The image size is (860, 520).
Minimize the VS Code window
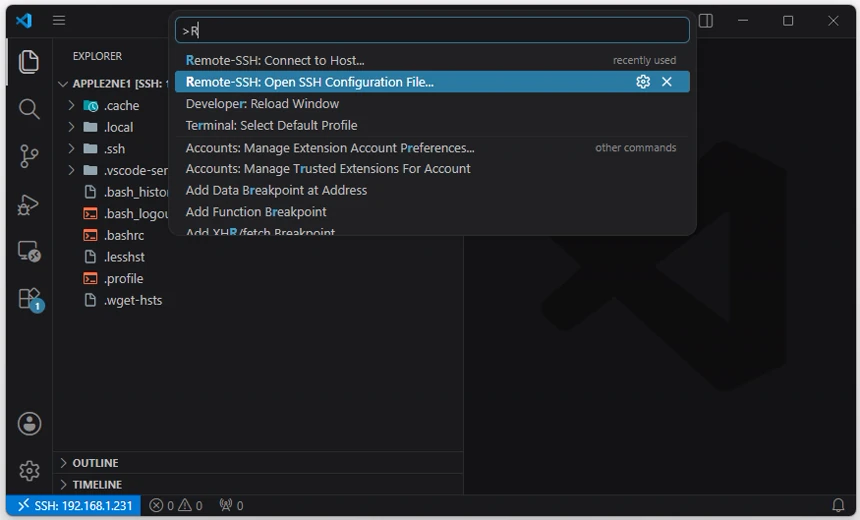click(x=743, y=20)
